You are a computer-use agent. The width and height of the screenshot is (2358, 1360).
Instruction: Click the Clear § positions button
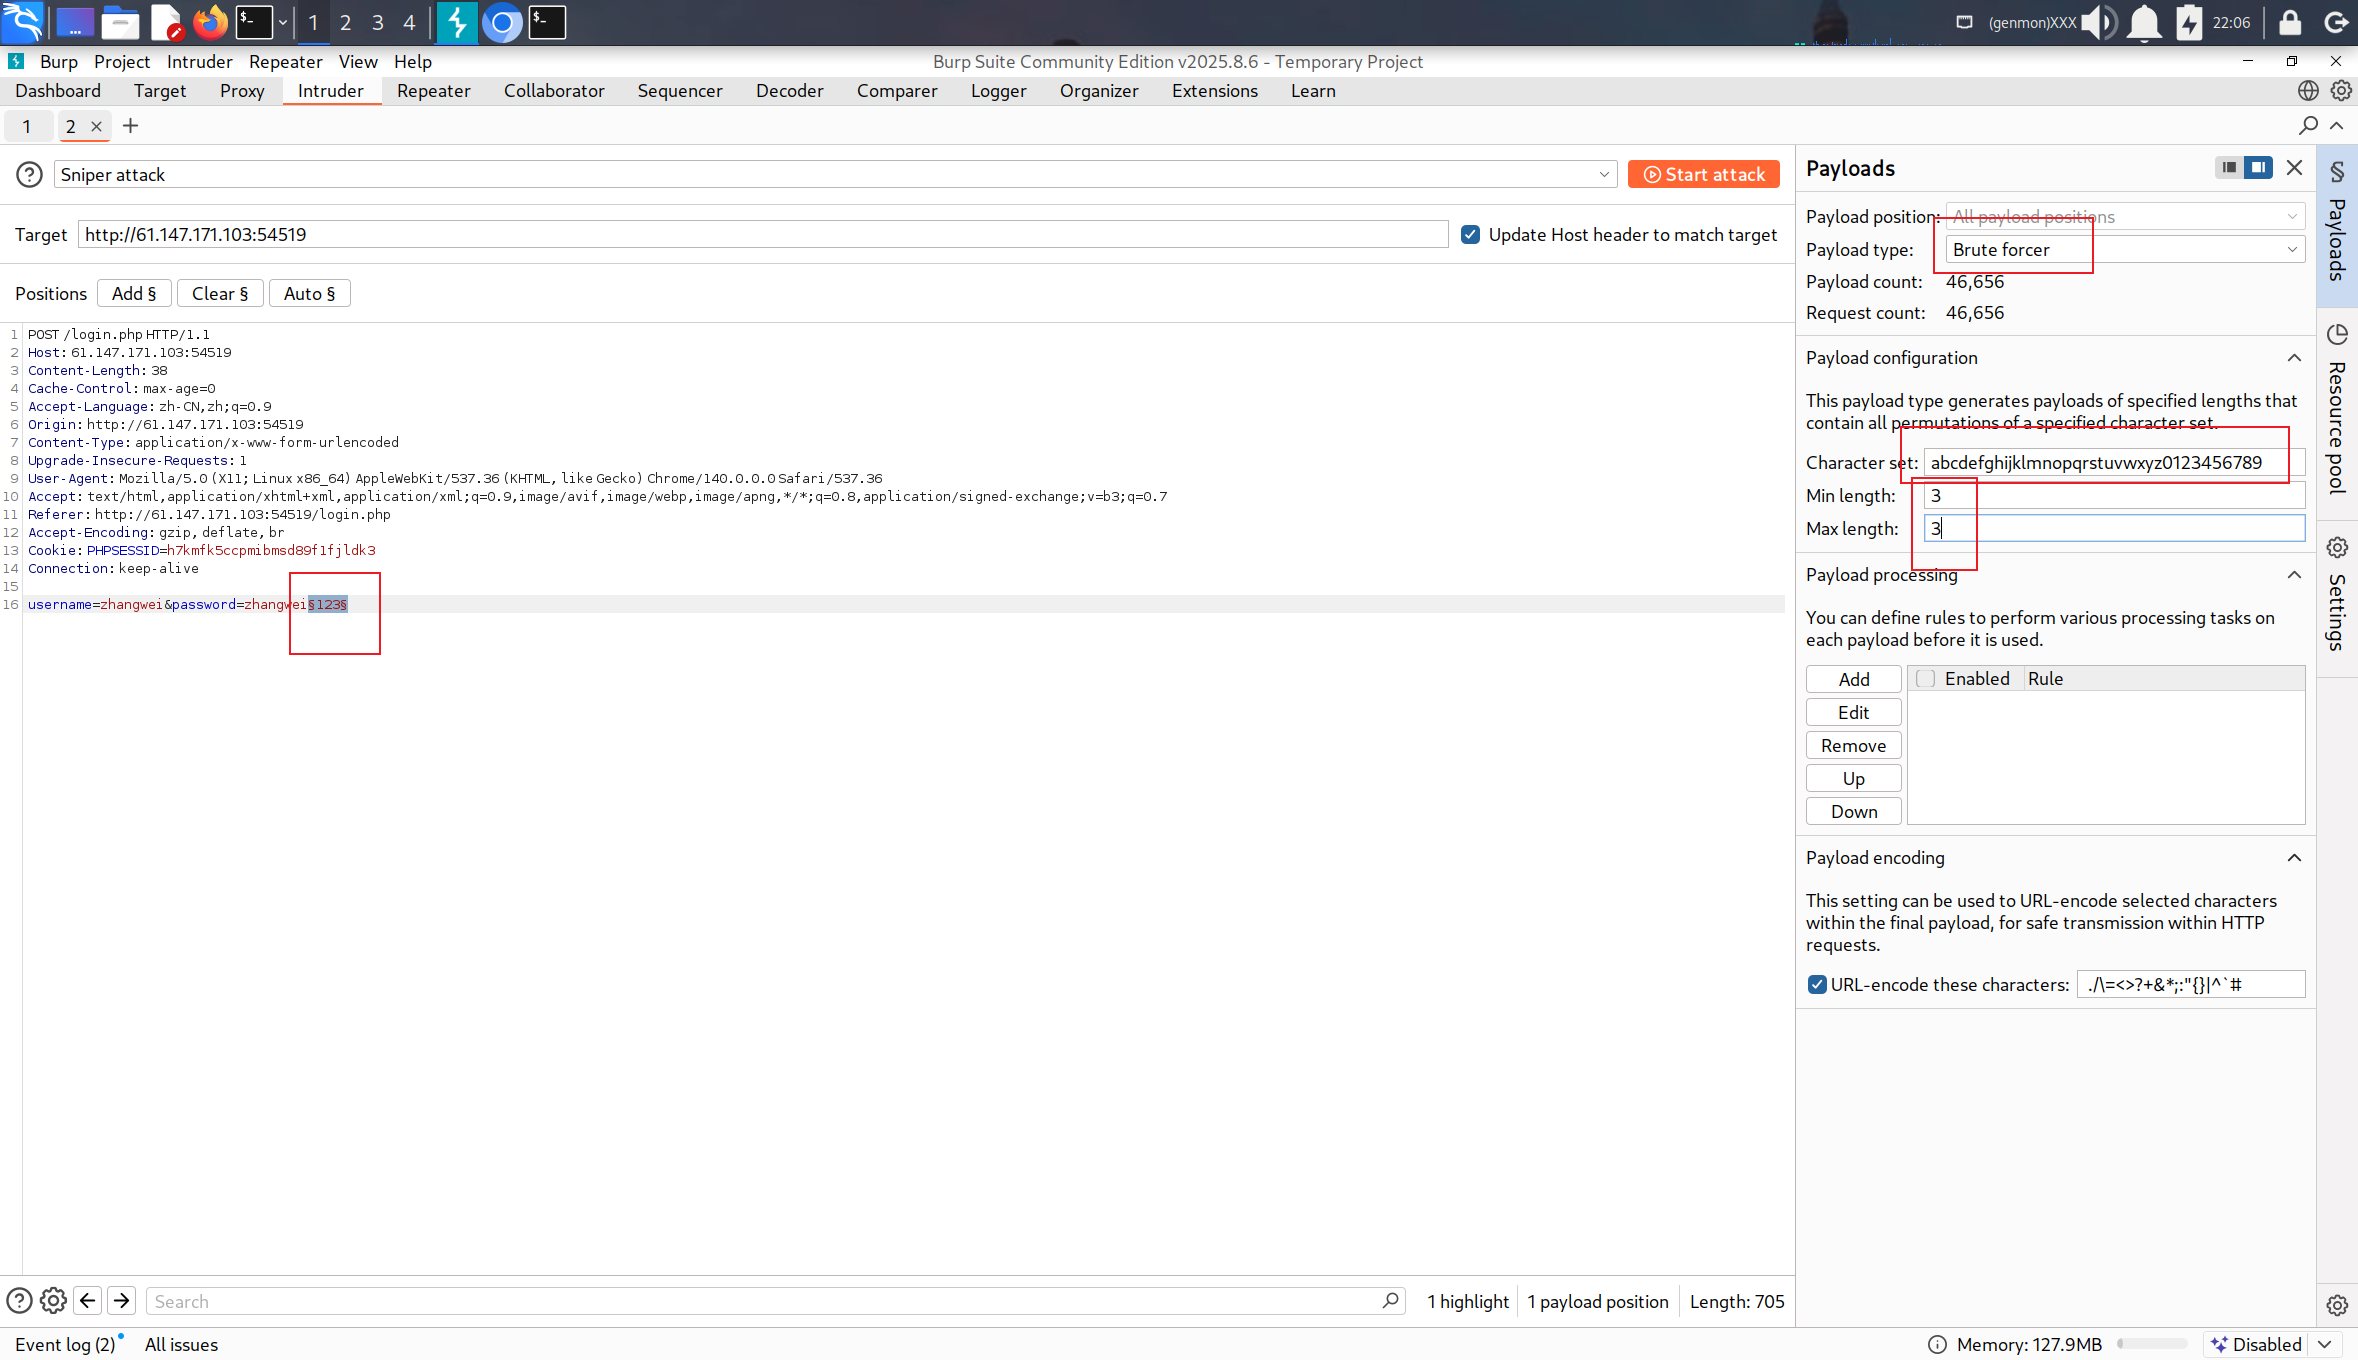(219, 294)
